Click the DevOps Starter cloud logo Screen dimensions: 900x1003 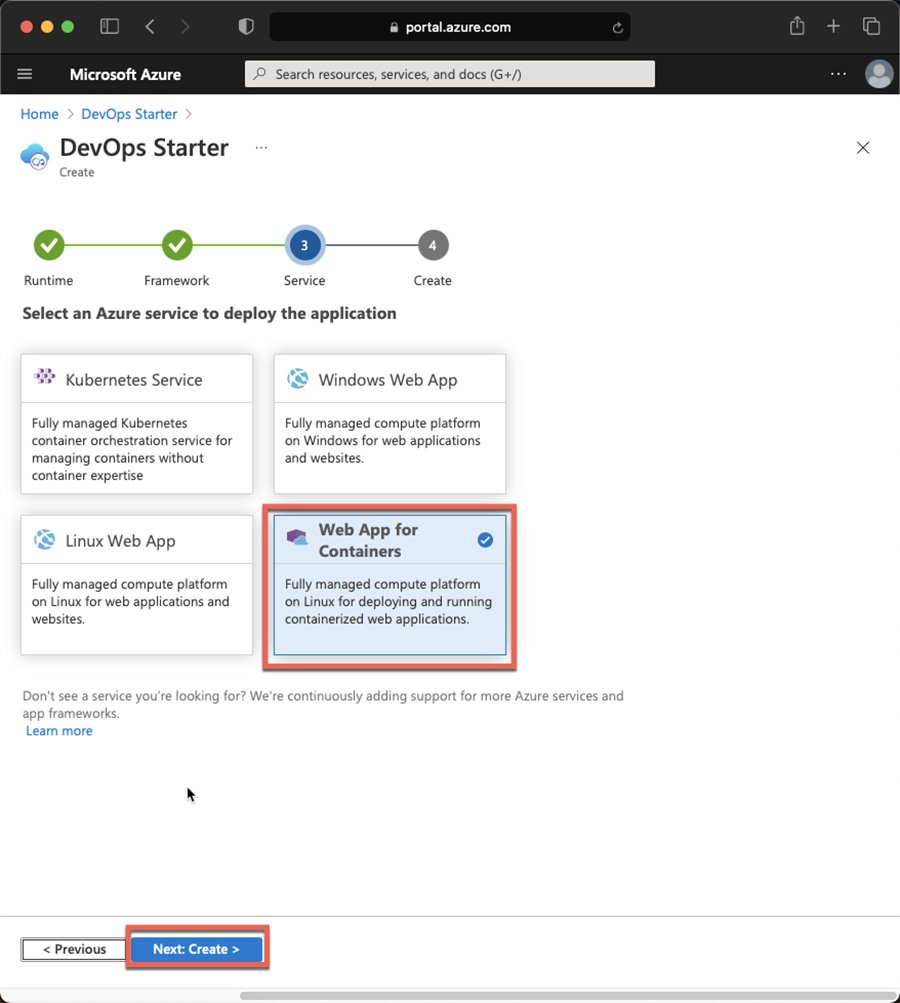tap(34, 155)
